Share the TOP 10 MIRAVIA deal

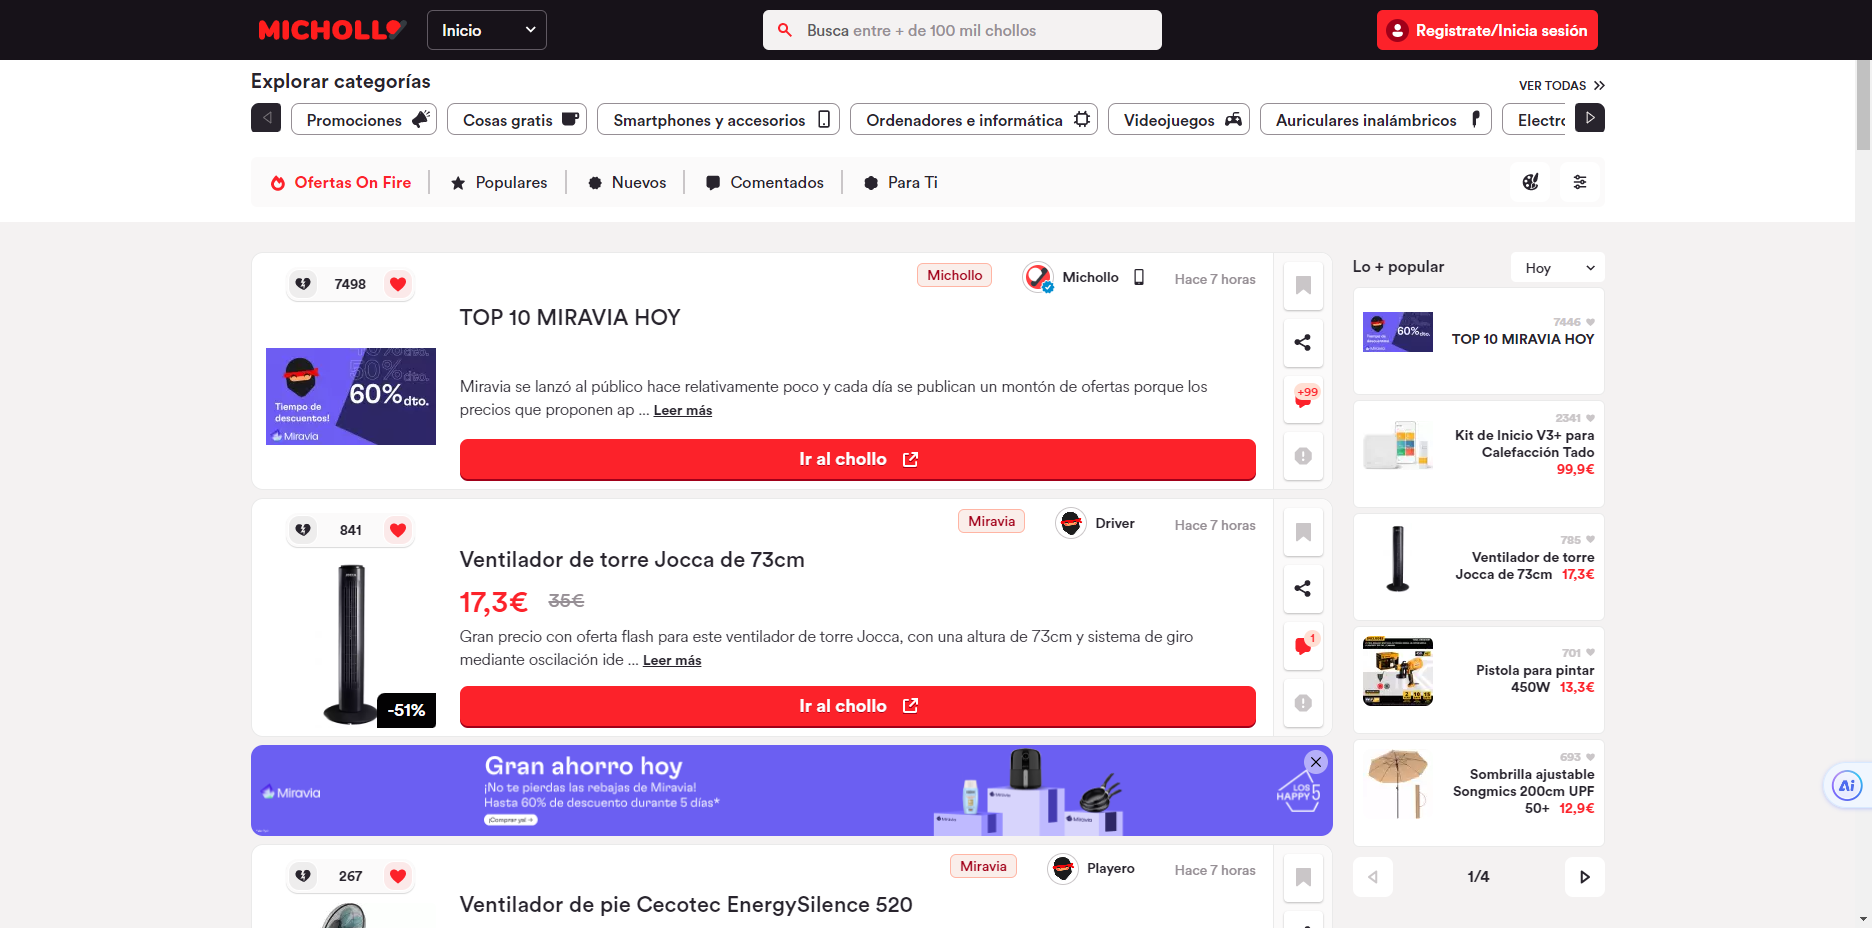tap(1303, 342)
